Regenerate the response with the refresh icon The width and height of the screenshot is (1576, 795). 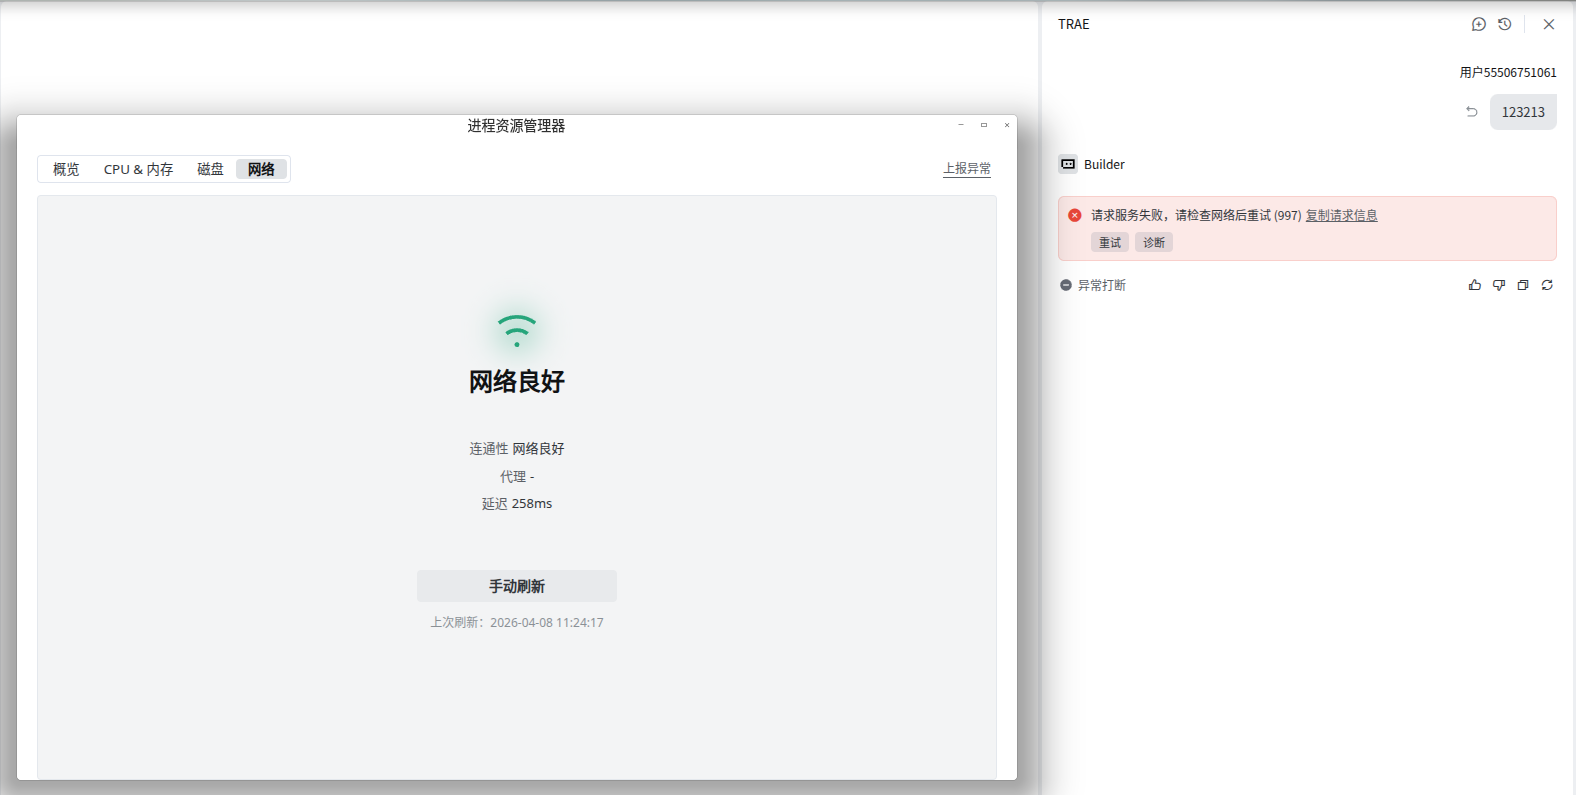pos(1547,285)
